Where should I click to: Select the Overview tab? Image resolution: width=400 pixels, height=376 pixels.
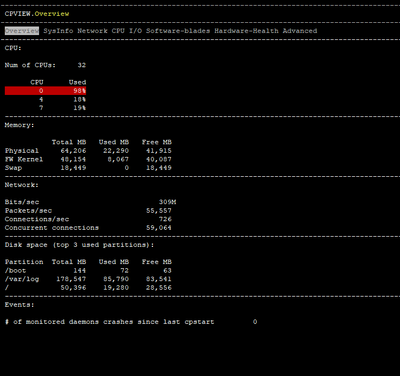22,31
